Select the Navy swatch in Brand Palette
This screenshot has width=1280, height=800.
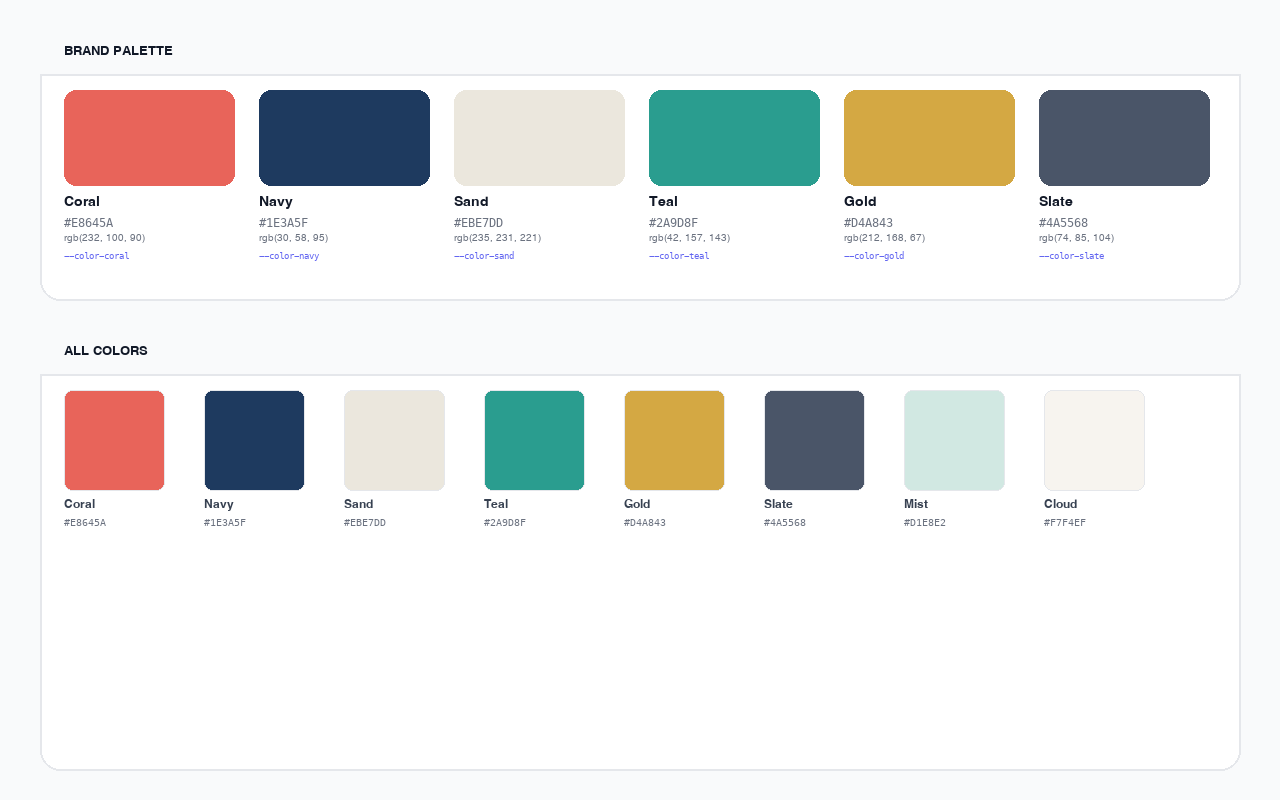(344, 137)
